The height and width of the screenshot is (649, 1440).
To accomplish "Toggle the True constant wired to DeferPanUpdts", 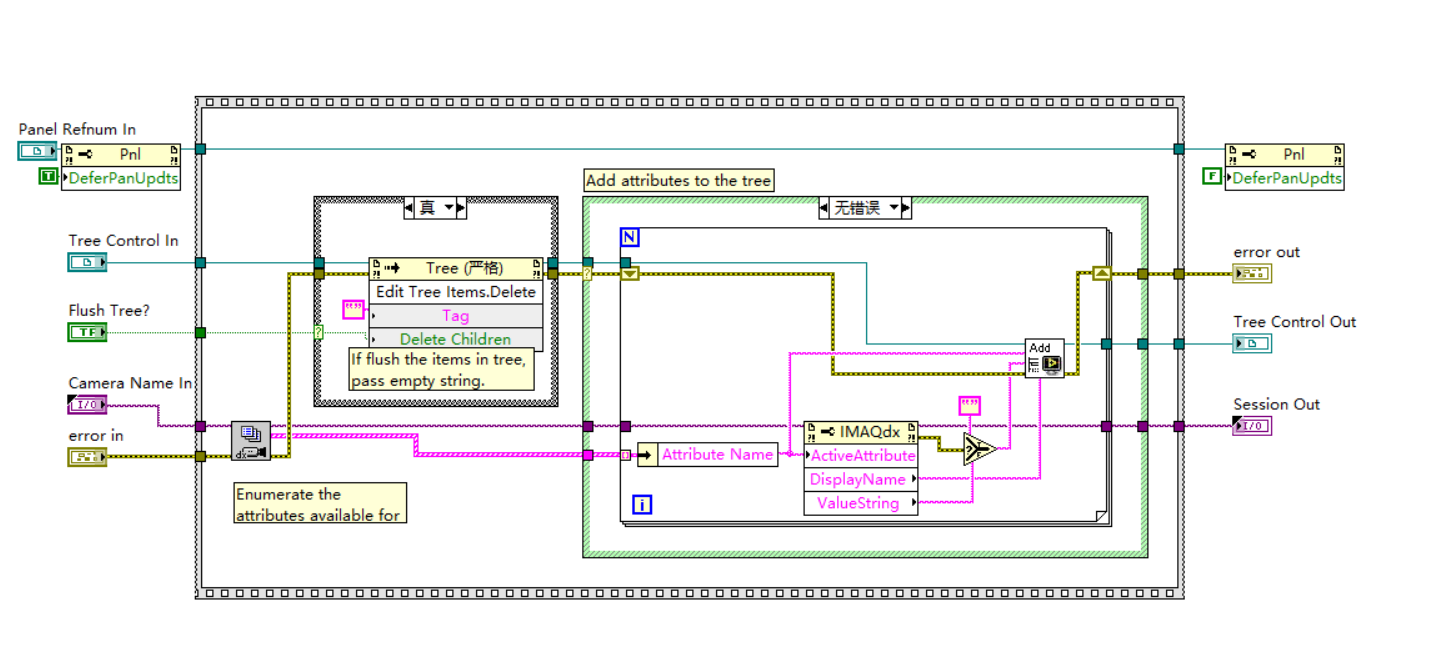I will point(48,177).
